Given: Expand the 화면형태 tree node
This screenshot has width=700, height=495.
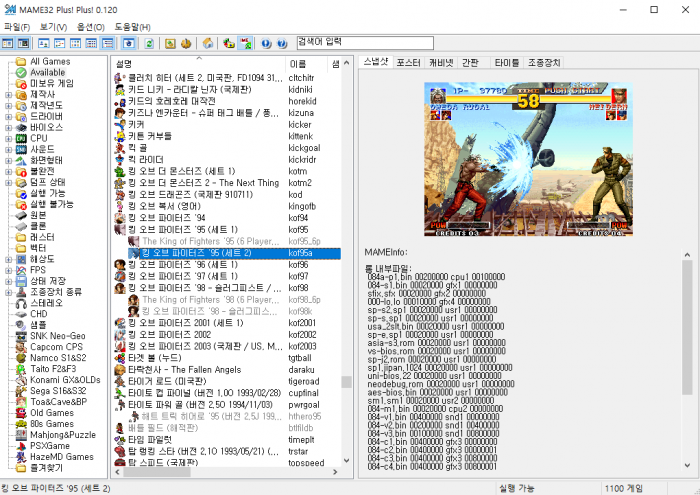Looking at the screenshot, I should 8,160.
